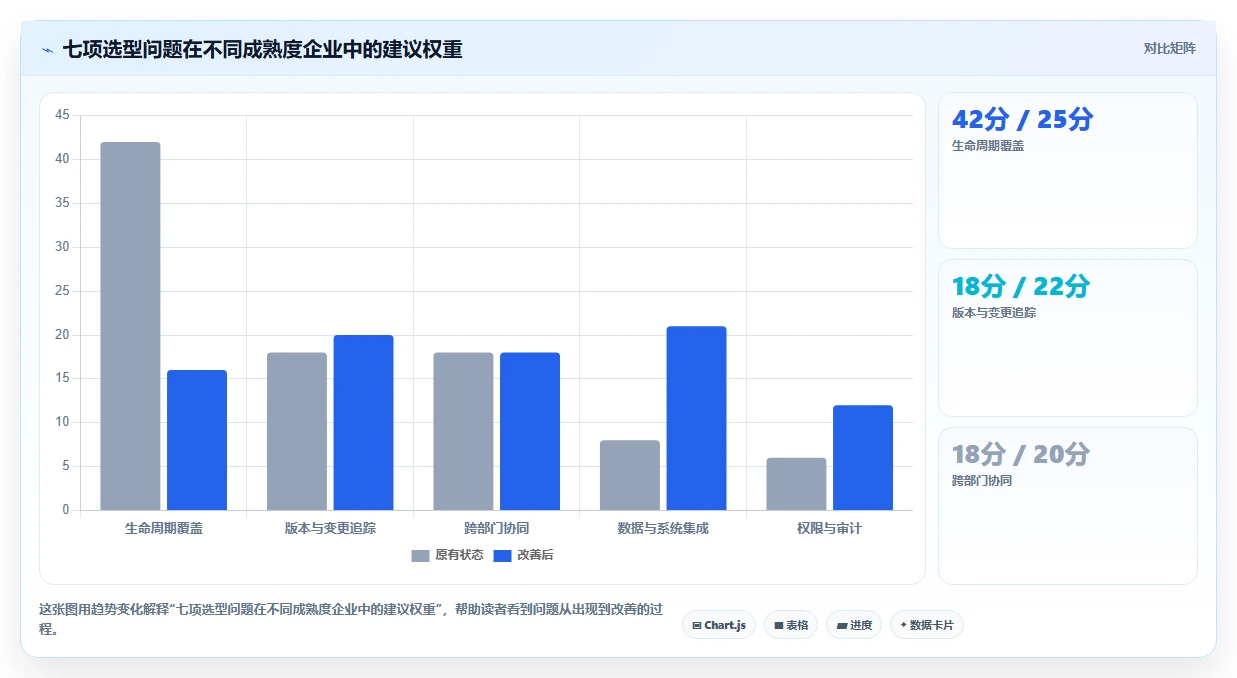The image size is (1237, 678).
Task: Select the 表格 tag chip
Action: click(x=791, y=625)
